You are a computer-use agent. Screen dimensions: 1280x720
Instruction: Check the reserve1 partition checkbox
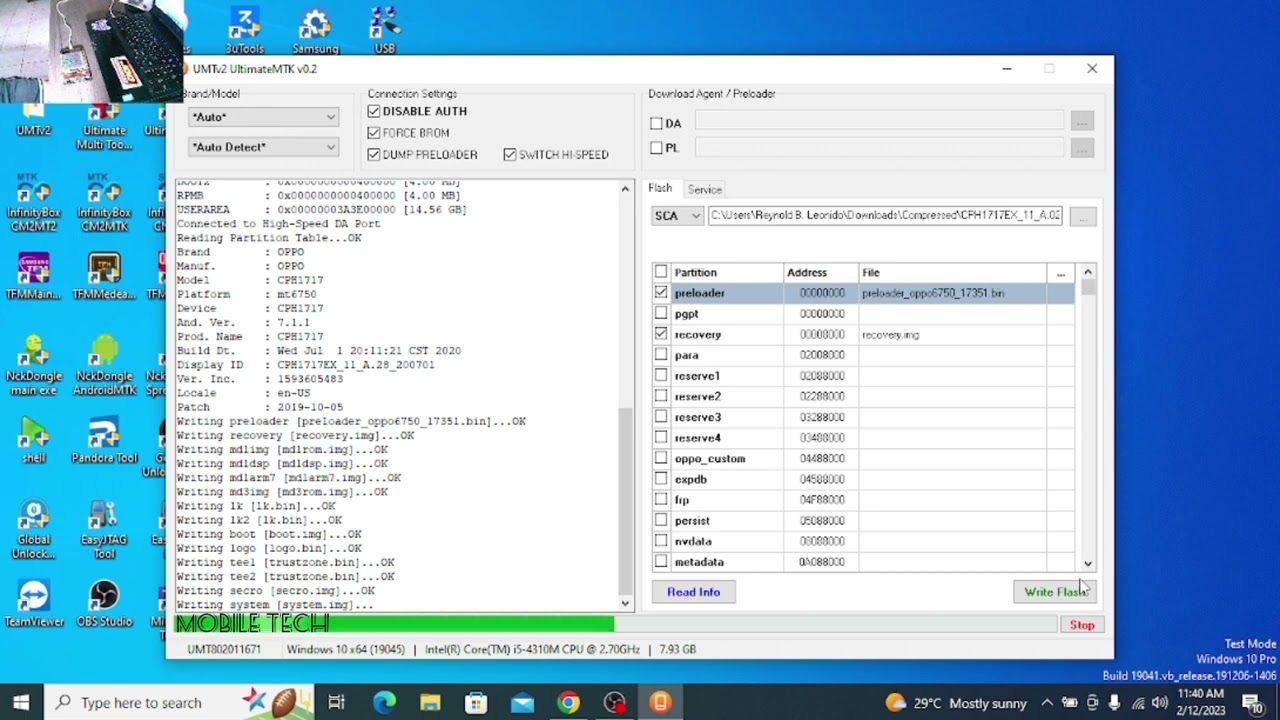tap(661, 376)
